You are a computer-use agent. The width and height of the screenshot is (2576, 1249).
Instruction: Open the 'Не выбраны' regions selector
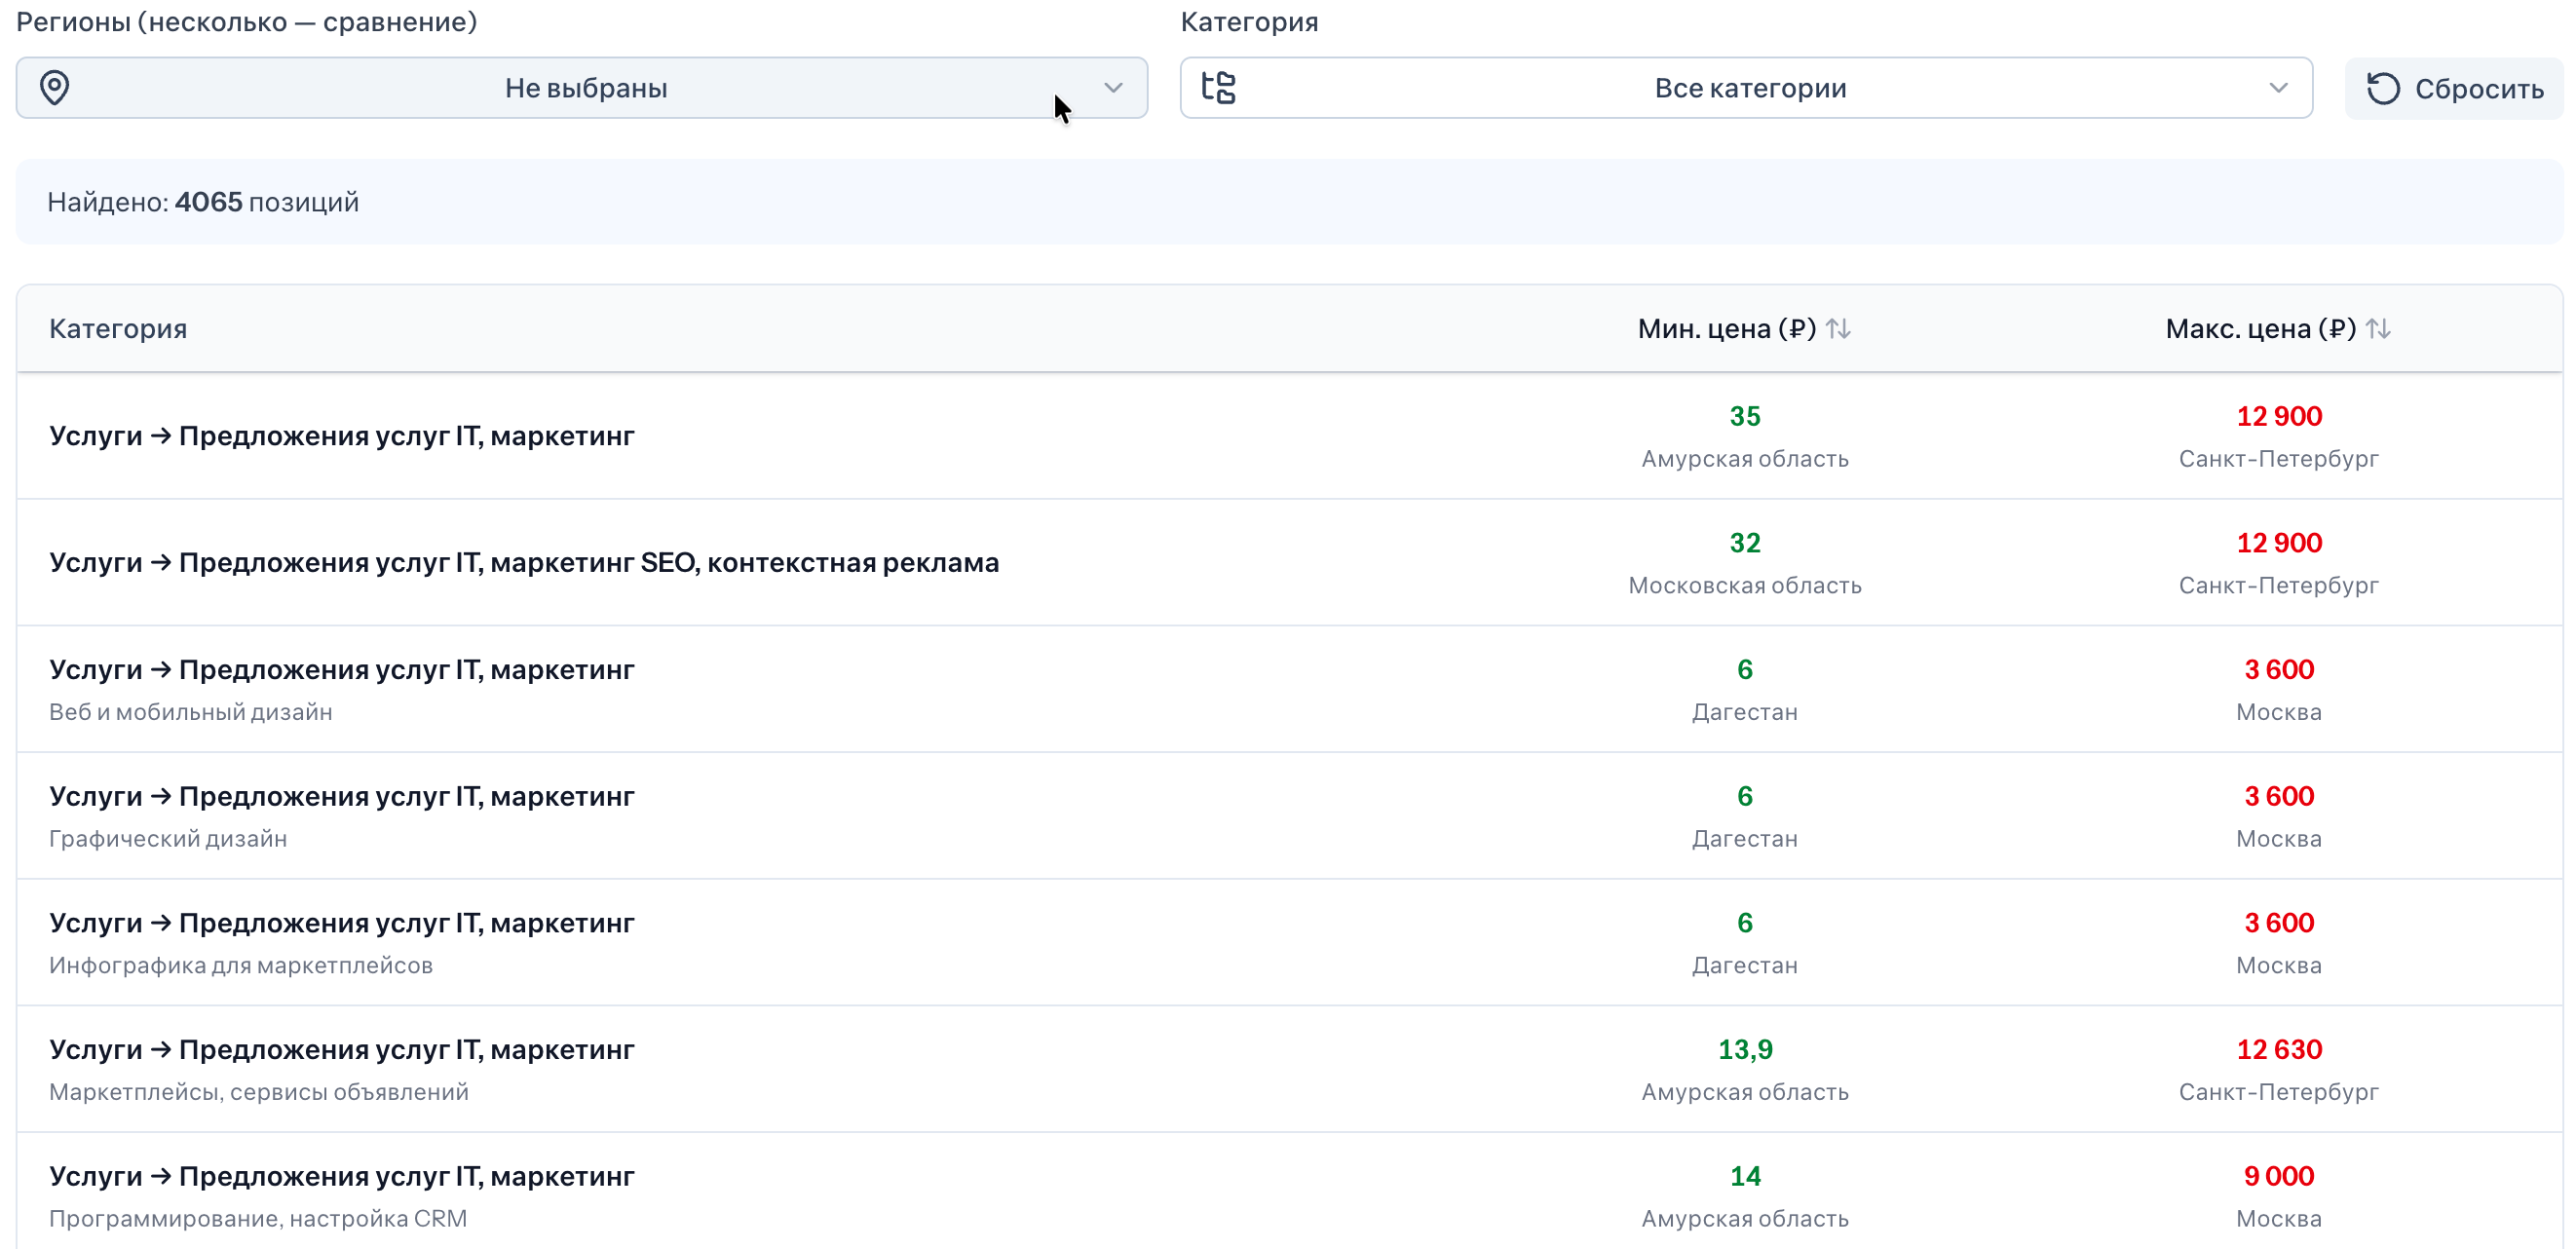pos(582,88)
